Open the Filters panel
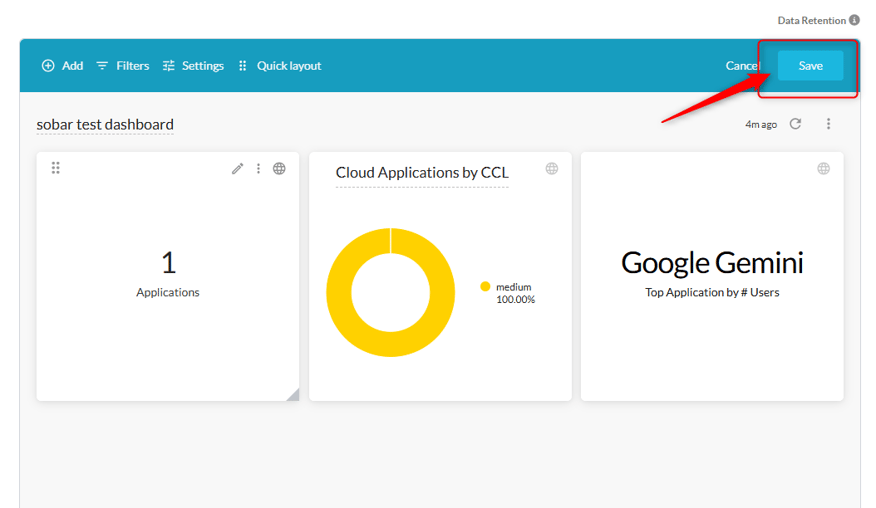 [x=123, y=66]
